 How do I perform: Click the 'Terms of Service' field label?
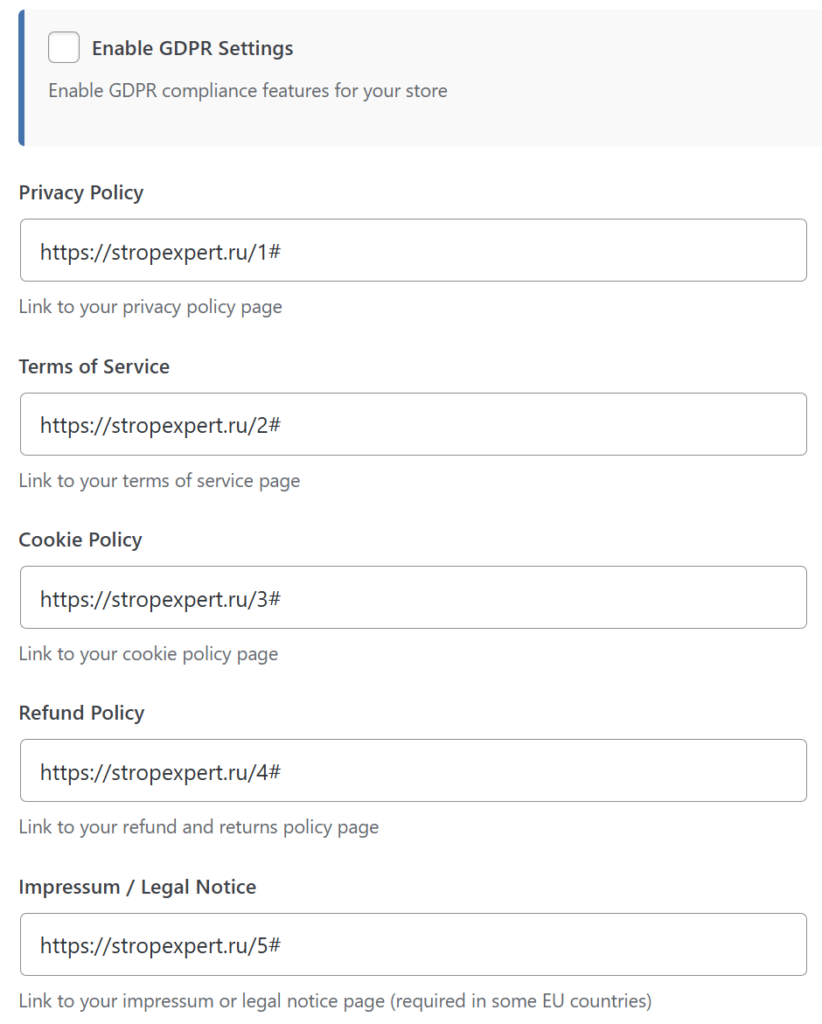[94, 367]
